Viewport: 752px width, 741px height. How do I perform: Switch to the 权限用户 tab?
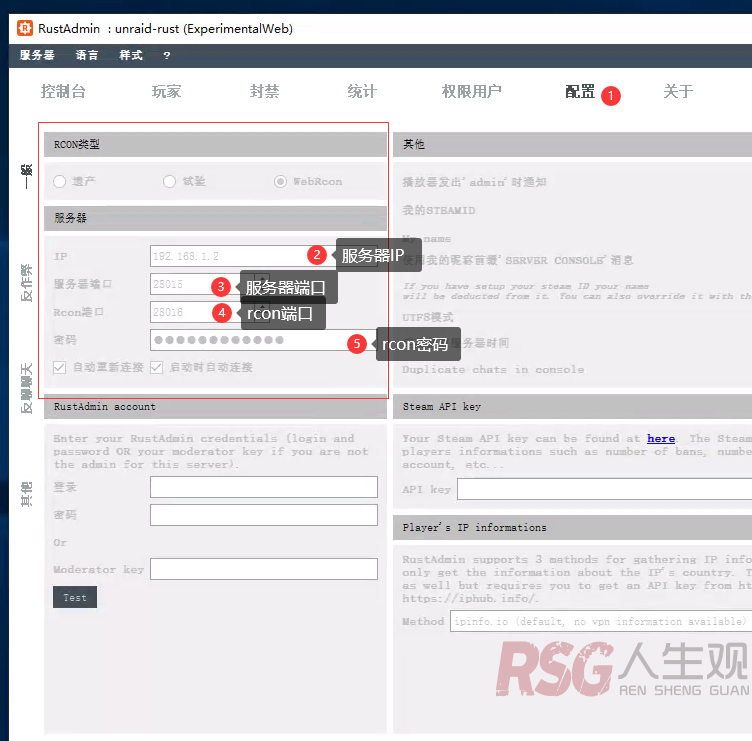coord(471,91)
